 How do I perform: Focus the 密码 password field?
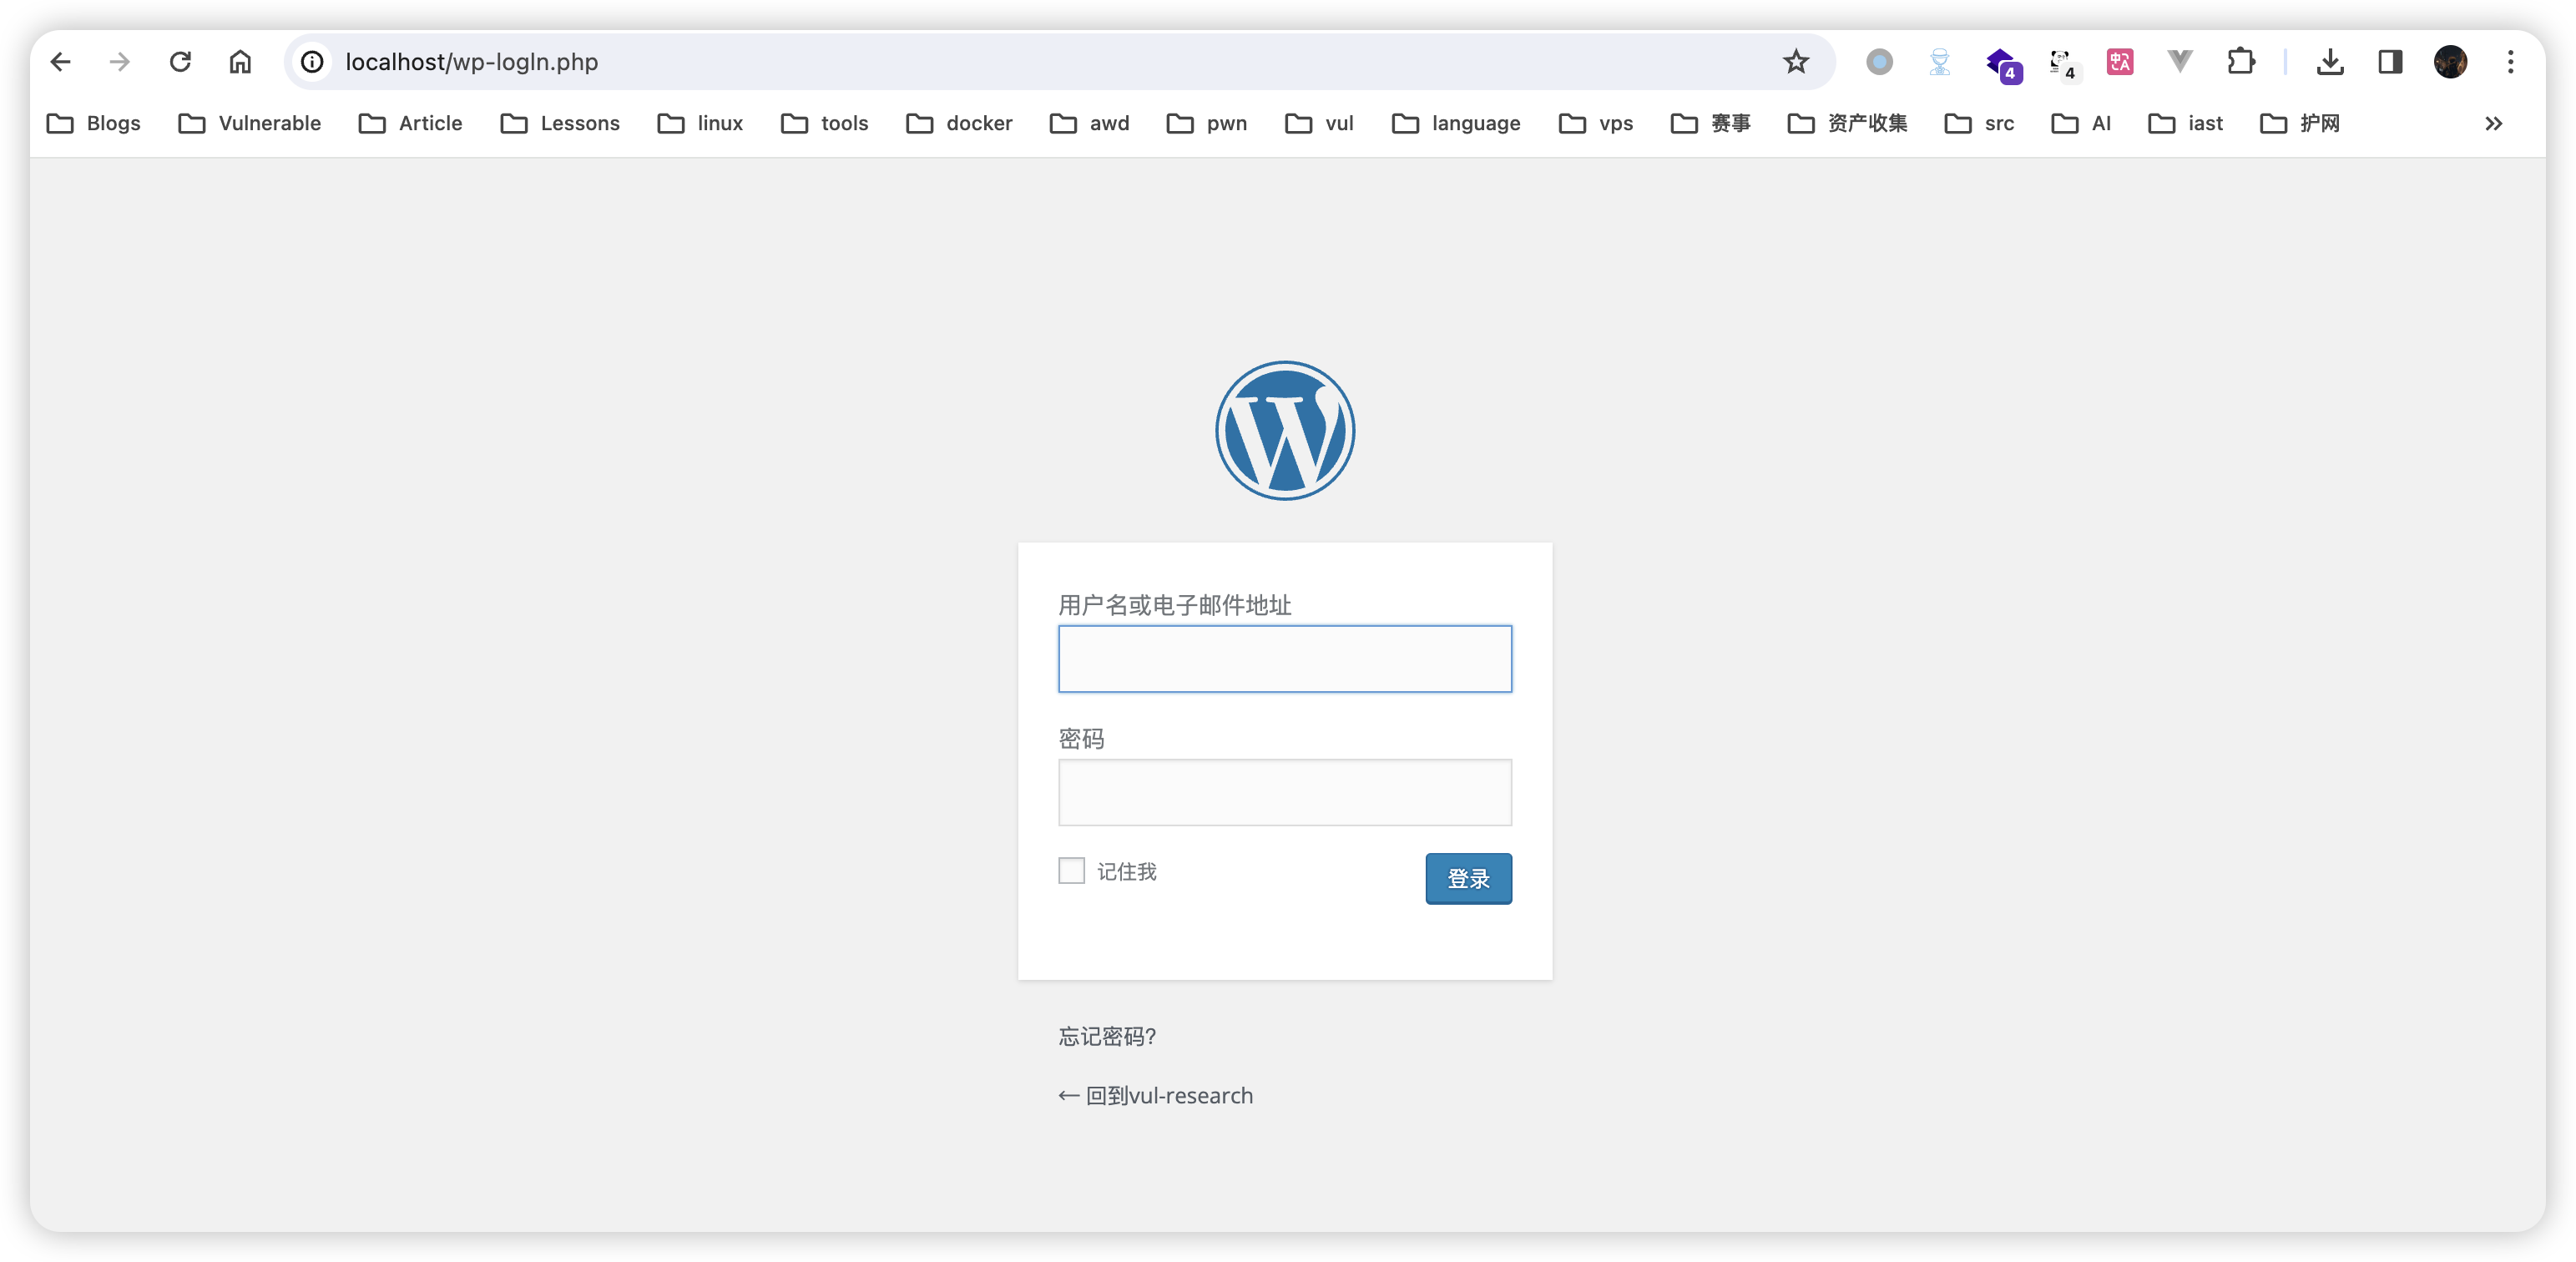[1285, 792]
